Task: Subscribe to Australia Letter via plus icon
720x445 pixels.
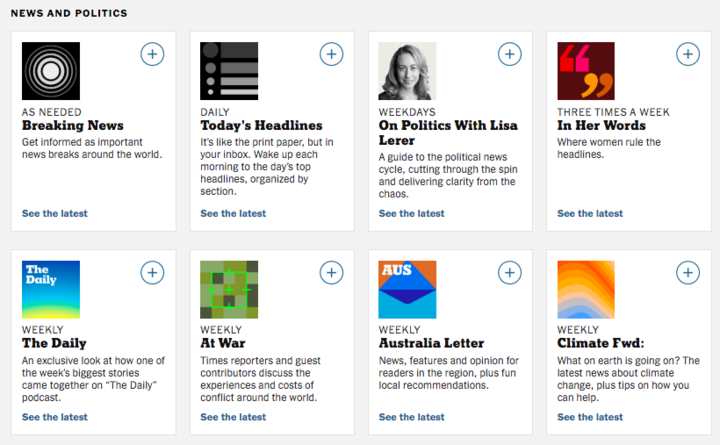Action: point(510,273)
